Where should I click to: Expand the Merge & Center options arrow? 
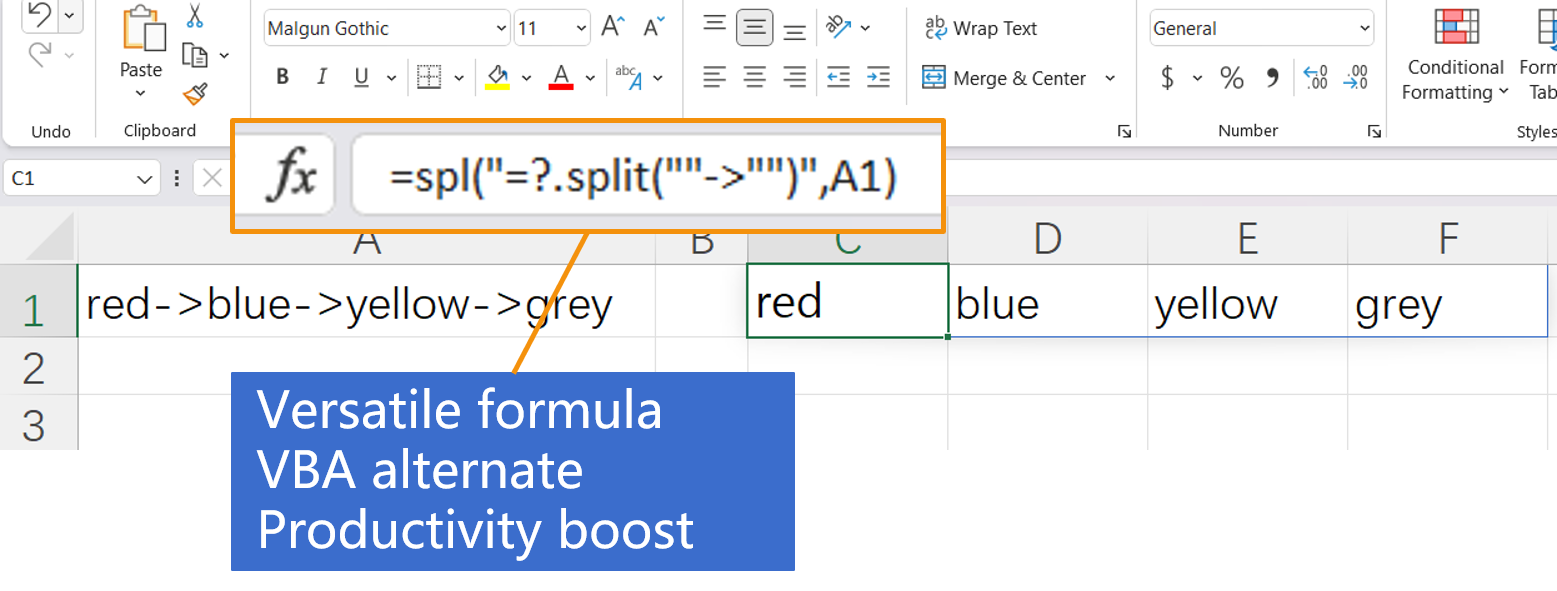[x=1110, y=78]
